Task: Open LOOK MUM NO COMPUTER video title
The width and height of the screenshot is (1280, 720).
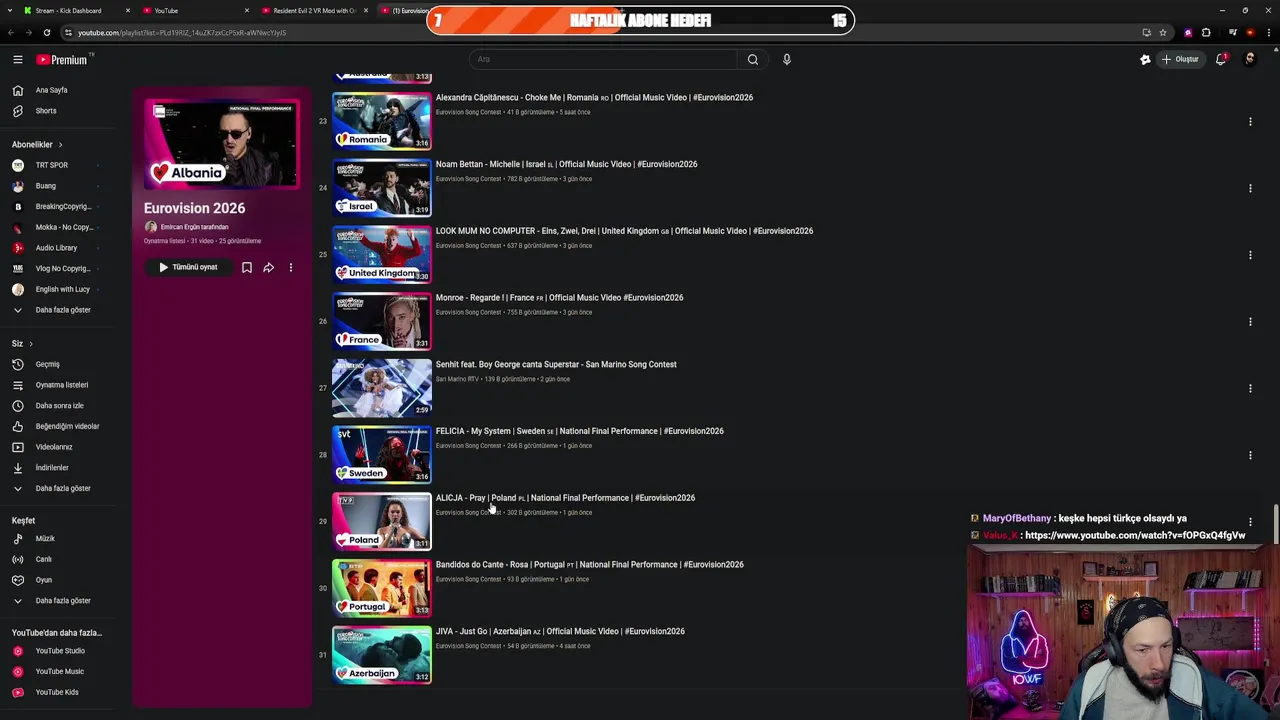Action: (624, 231)
